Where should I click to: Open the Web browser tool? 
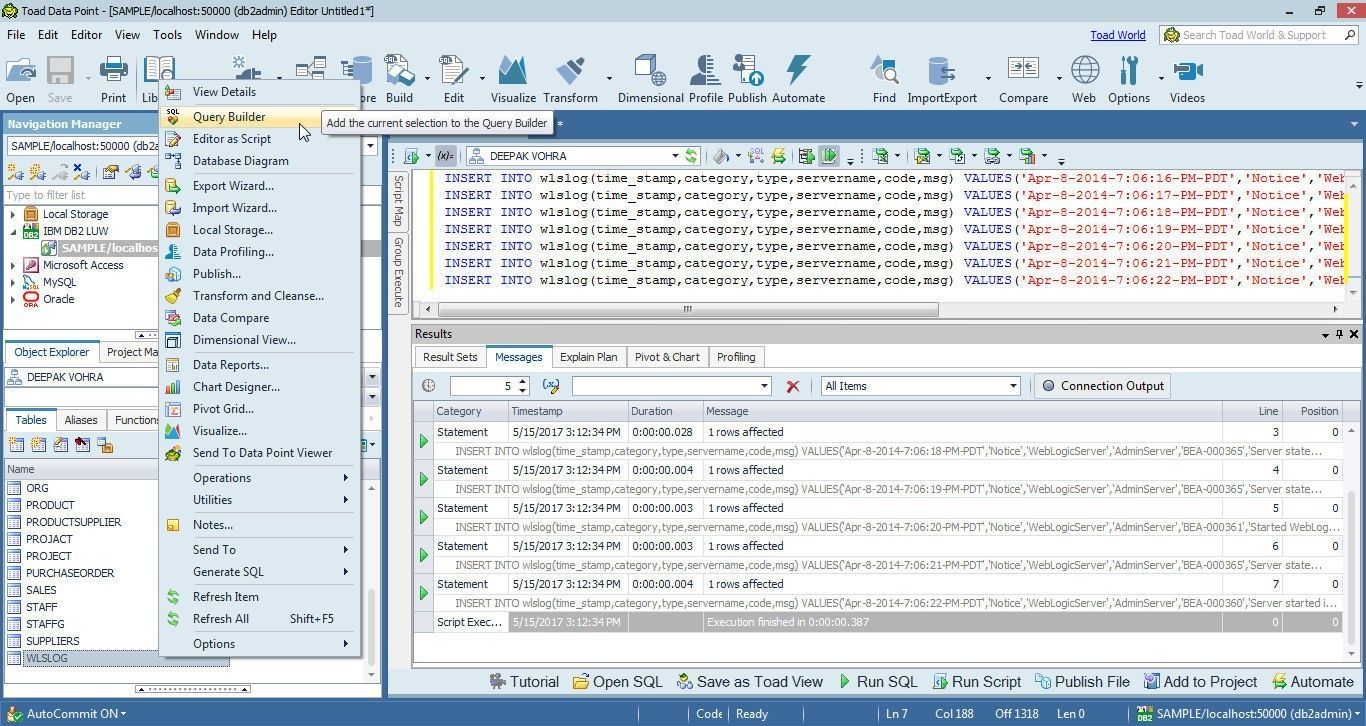pos(1084,80)
